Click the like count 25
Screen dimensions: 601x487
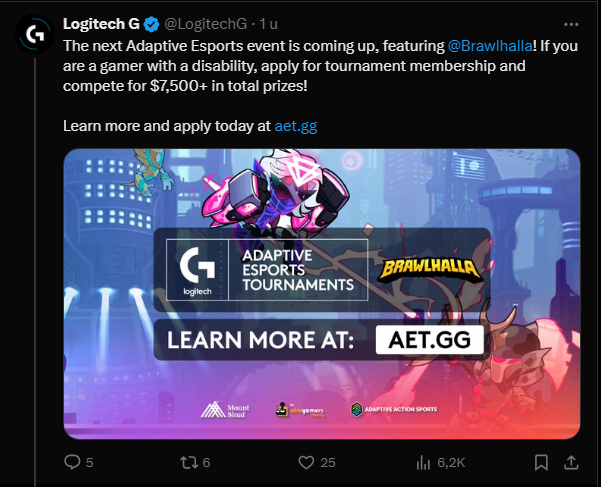(328, 463)
